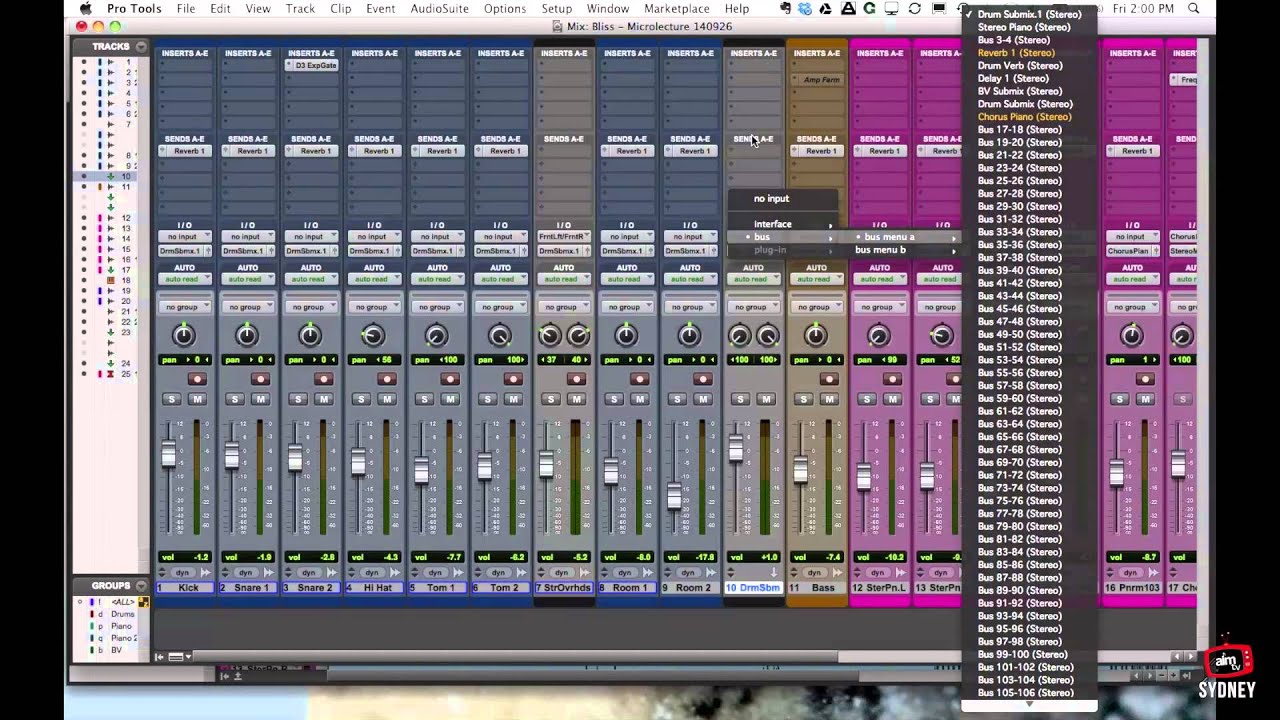Click the pan knob on Bass channel
1280x720 pixels.
[816, 336]
